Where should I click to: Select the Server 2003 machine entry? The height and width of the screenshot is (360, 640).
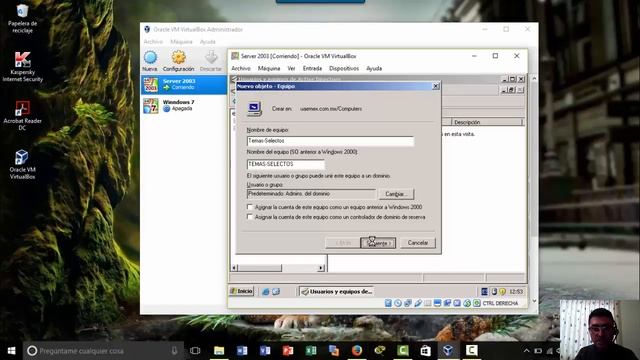pyautogui.click(x=184, y=84)
